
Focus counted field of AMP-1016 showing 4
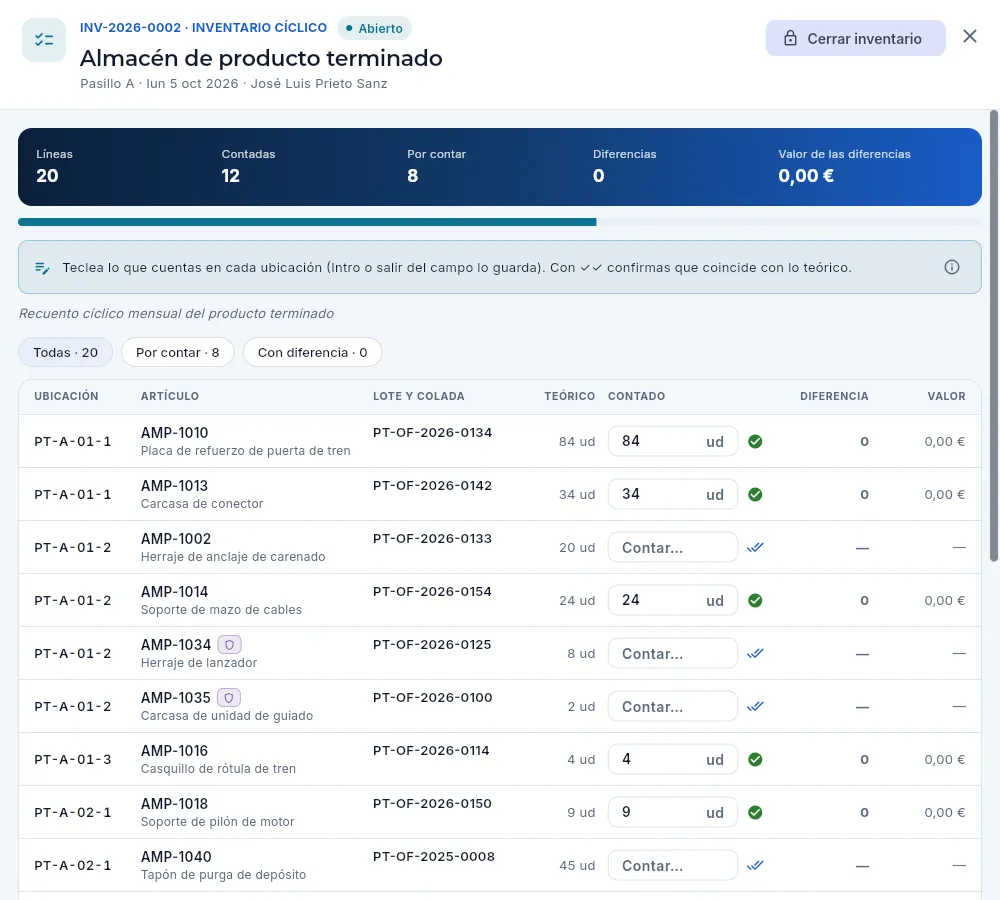pos(673,759)
